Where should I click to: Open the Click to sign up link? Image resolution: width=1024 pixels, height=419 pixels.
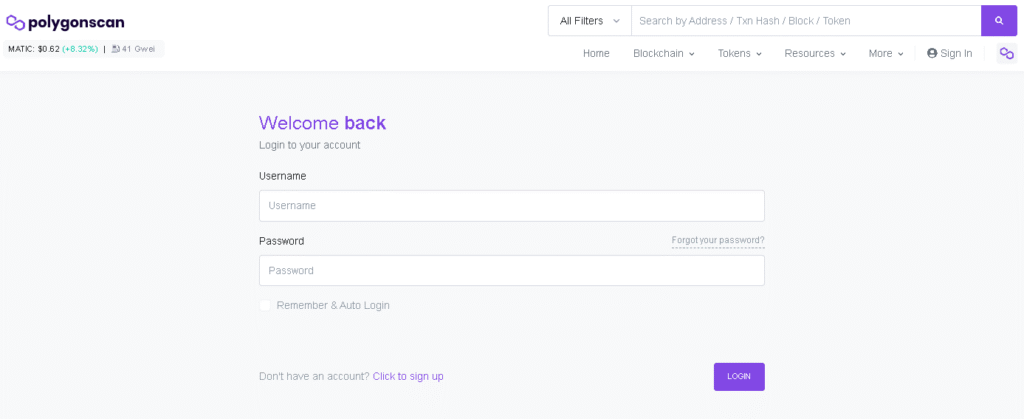pyautogui.click(x=408, y=377)
